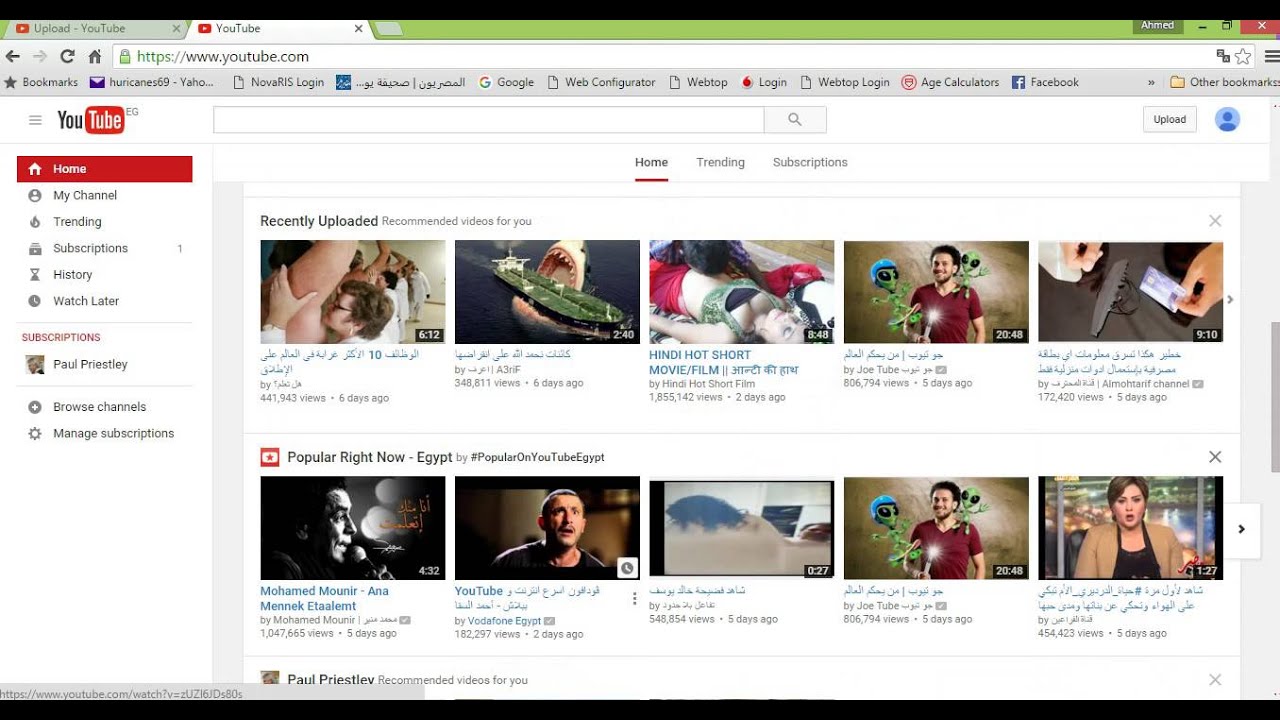Select the Home tab
Image resolution: width=1280 pixels, height=720 pixels.
651,162
